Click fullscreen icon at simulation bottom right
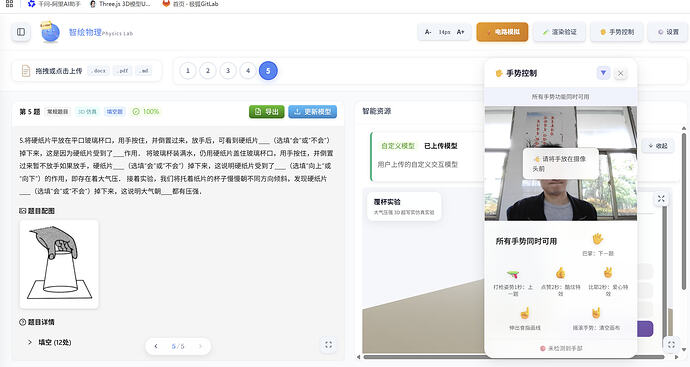The width and height of the screenshot is (690, 367). tap(671, 345)
